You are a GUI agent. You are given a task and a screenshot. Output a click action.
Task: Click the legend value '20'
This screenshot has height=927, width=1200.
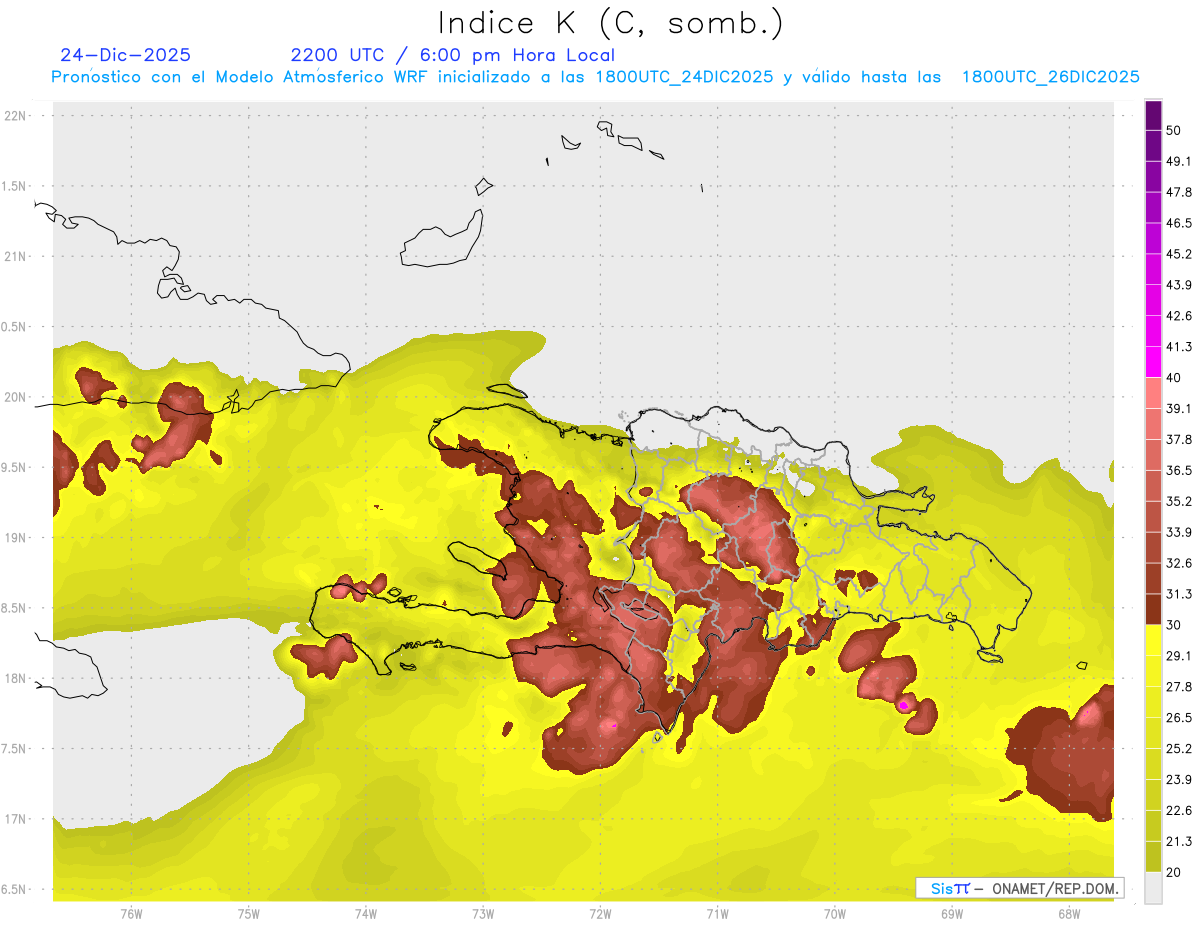point(1174,873)
